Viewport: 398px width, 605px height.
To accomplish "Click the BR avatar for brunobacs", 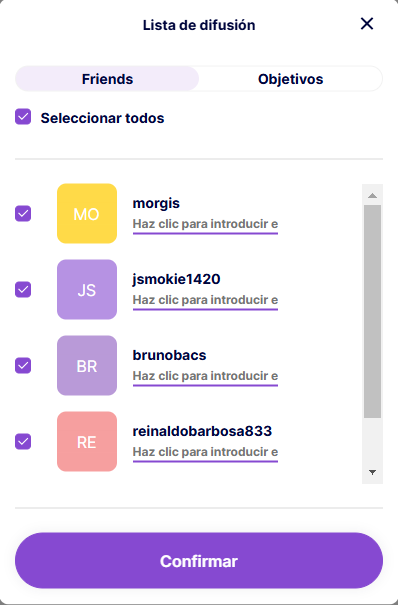I will [x=87, y=365].
